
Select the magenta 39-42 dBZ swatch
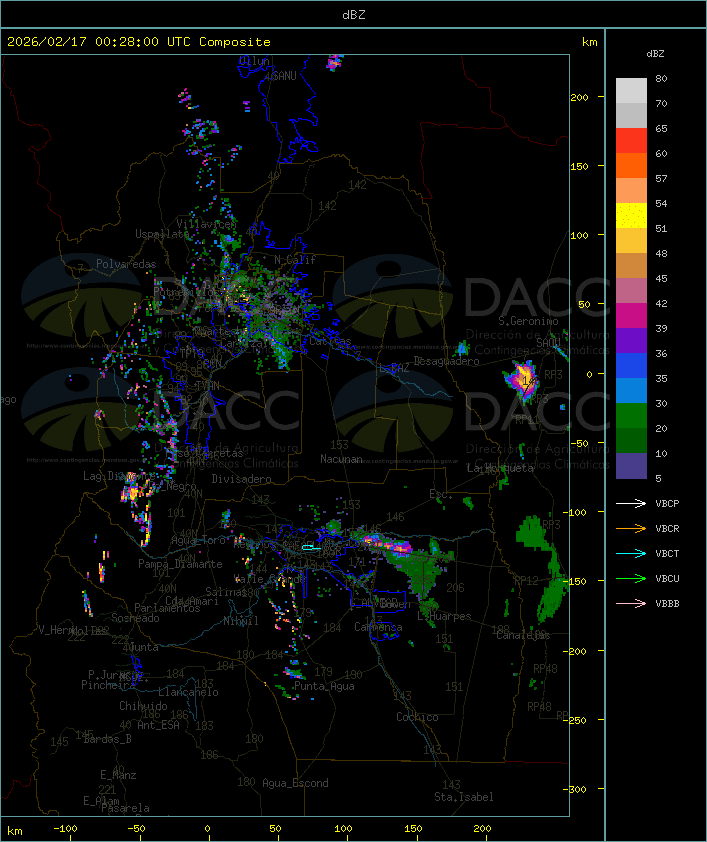click(x=631, y=316)
